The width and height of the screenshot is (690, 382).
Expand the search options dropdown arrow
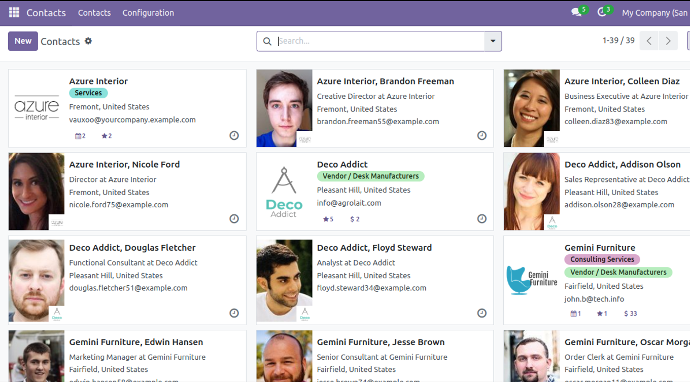coord(493,41)
